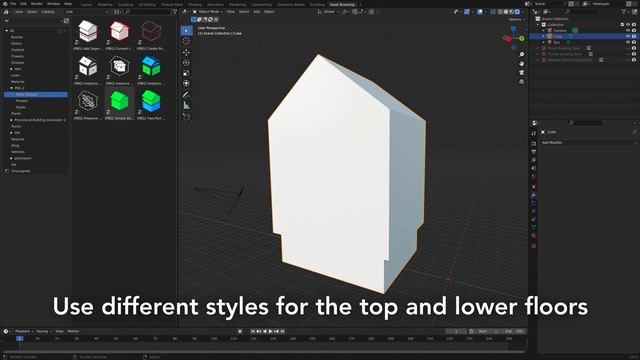Open the Output properties tab icon
The height and width of the screenshot is (360, 640).
click(533, 152)
